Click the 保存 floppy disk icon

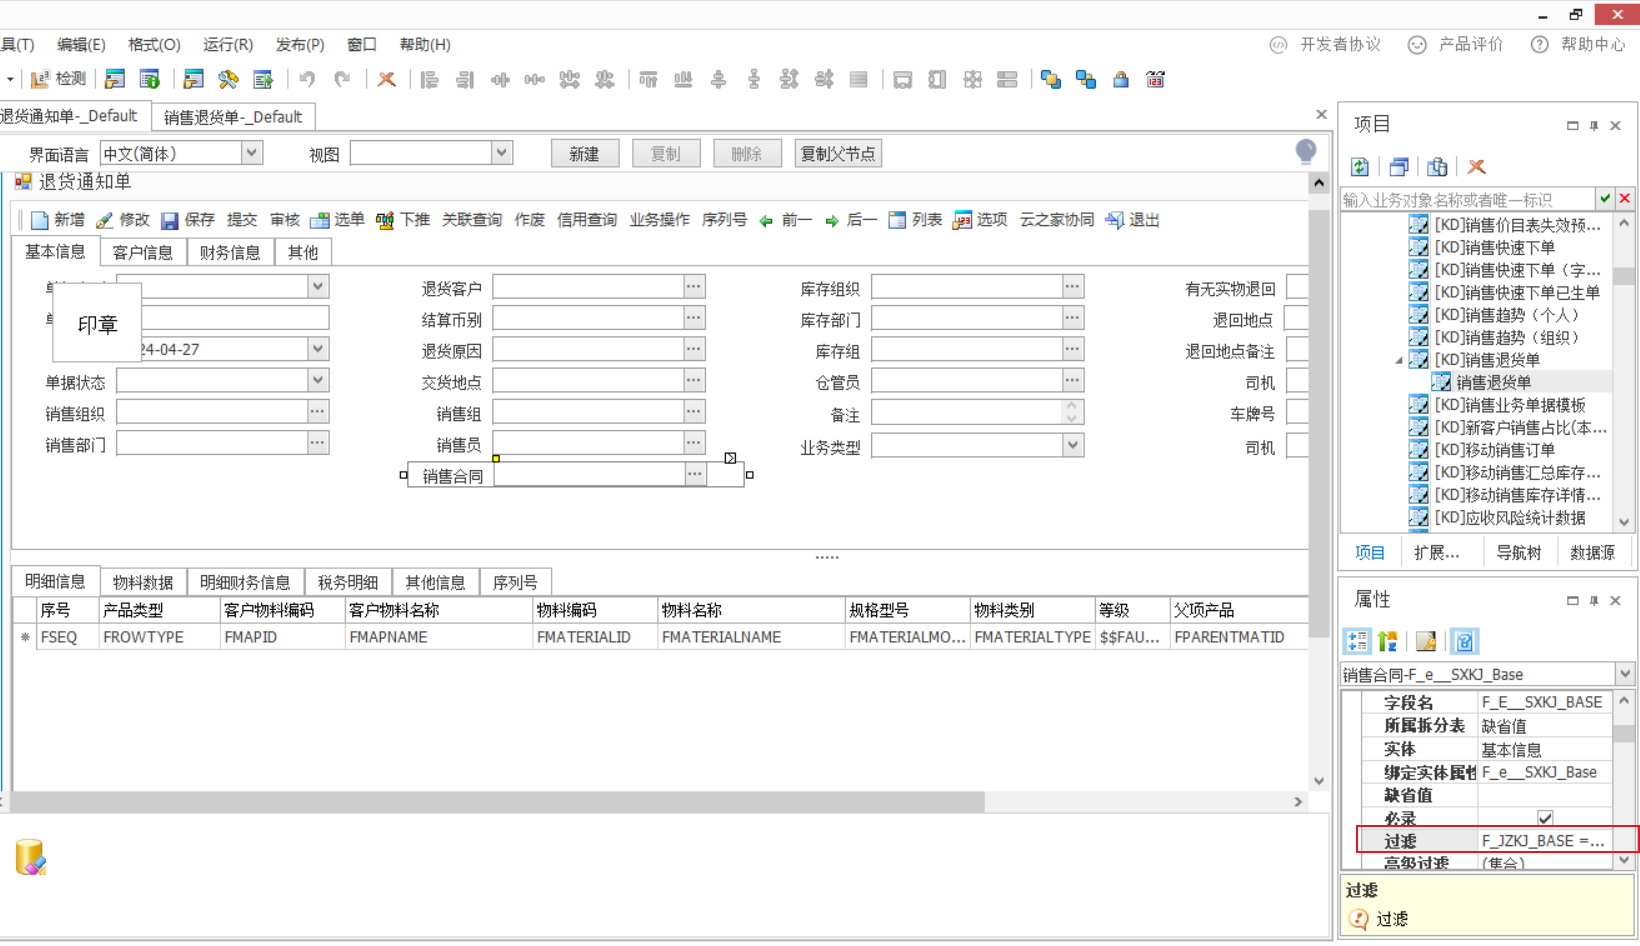click(x=170, y=220)
